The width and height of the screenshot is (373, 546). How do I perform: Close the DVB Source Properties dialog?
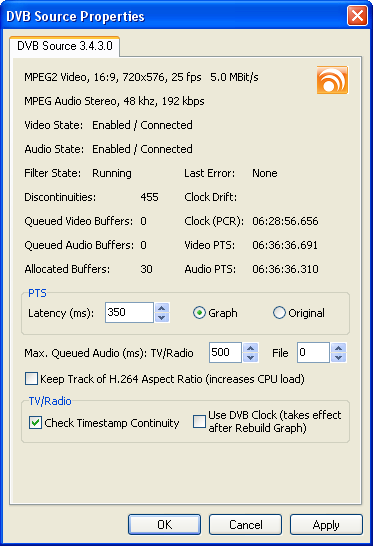tap(357, 16)
